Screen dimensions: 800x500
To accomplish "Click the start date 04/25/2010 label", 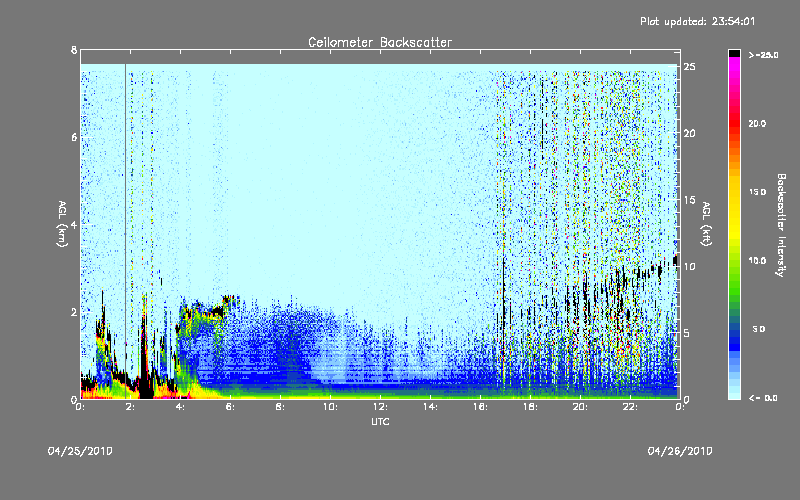I will 80,451.
